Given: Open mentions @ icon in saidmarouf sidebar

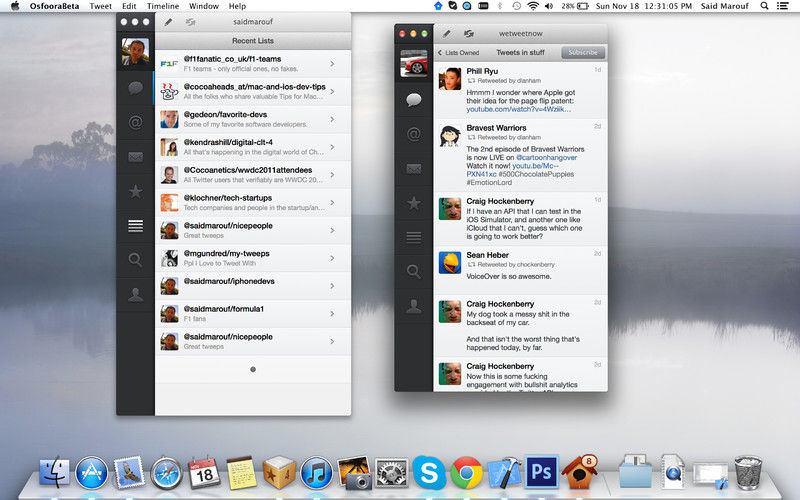Looking at the screenshot, I should pyautogui.click(x=135, y=122).
